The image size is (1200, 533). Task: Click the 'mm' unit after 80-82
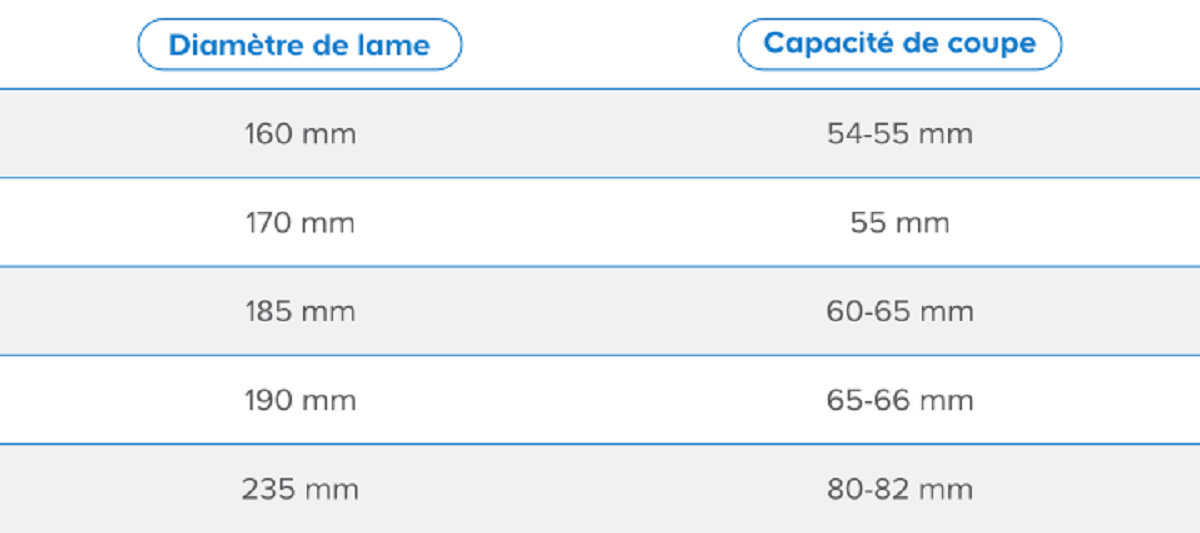[x=946, y=490]
